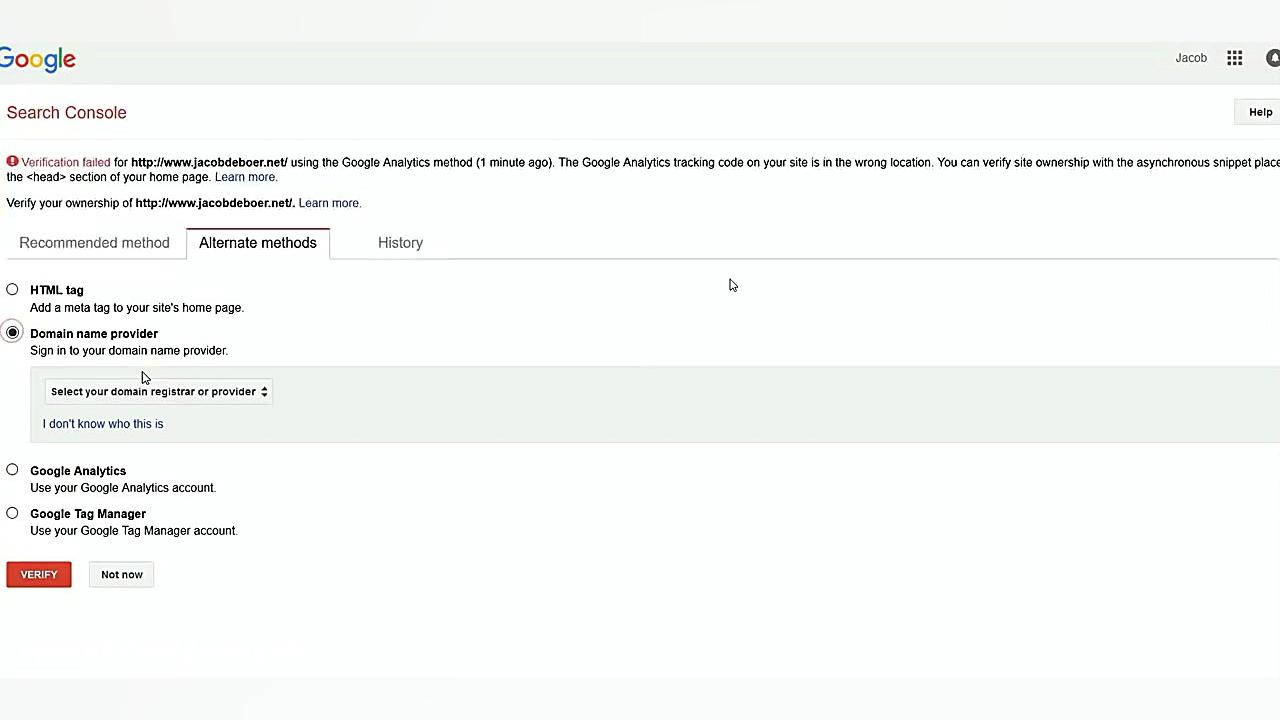Click the jacobdeboer.net URL in the Verify your ownership line
The height and width of the screenshot is (720, 1280).
[x=215, y=203]
